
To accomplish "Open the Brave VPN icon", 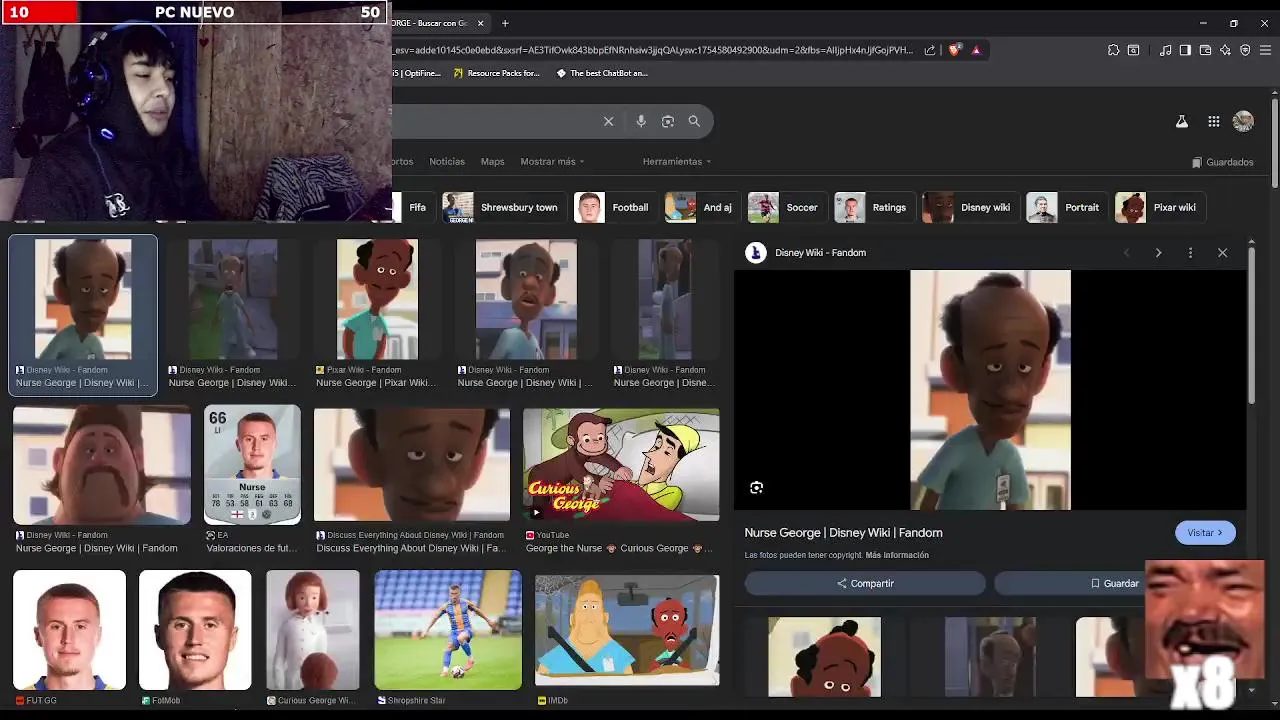I will tap(1245, 50).
